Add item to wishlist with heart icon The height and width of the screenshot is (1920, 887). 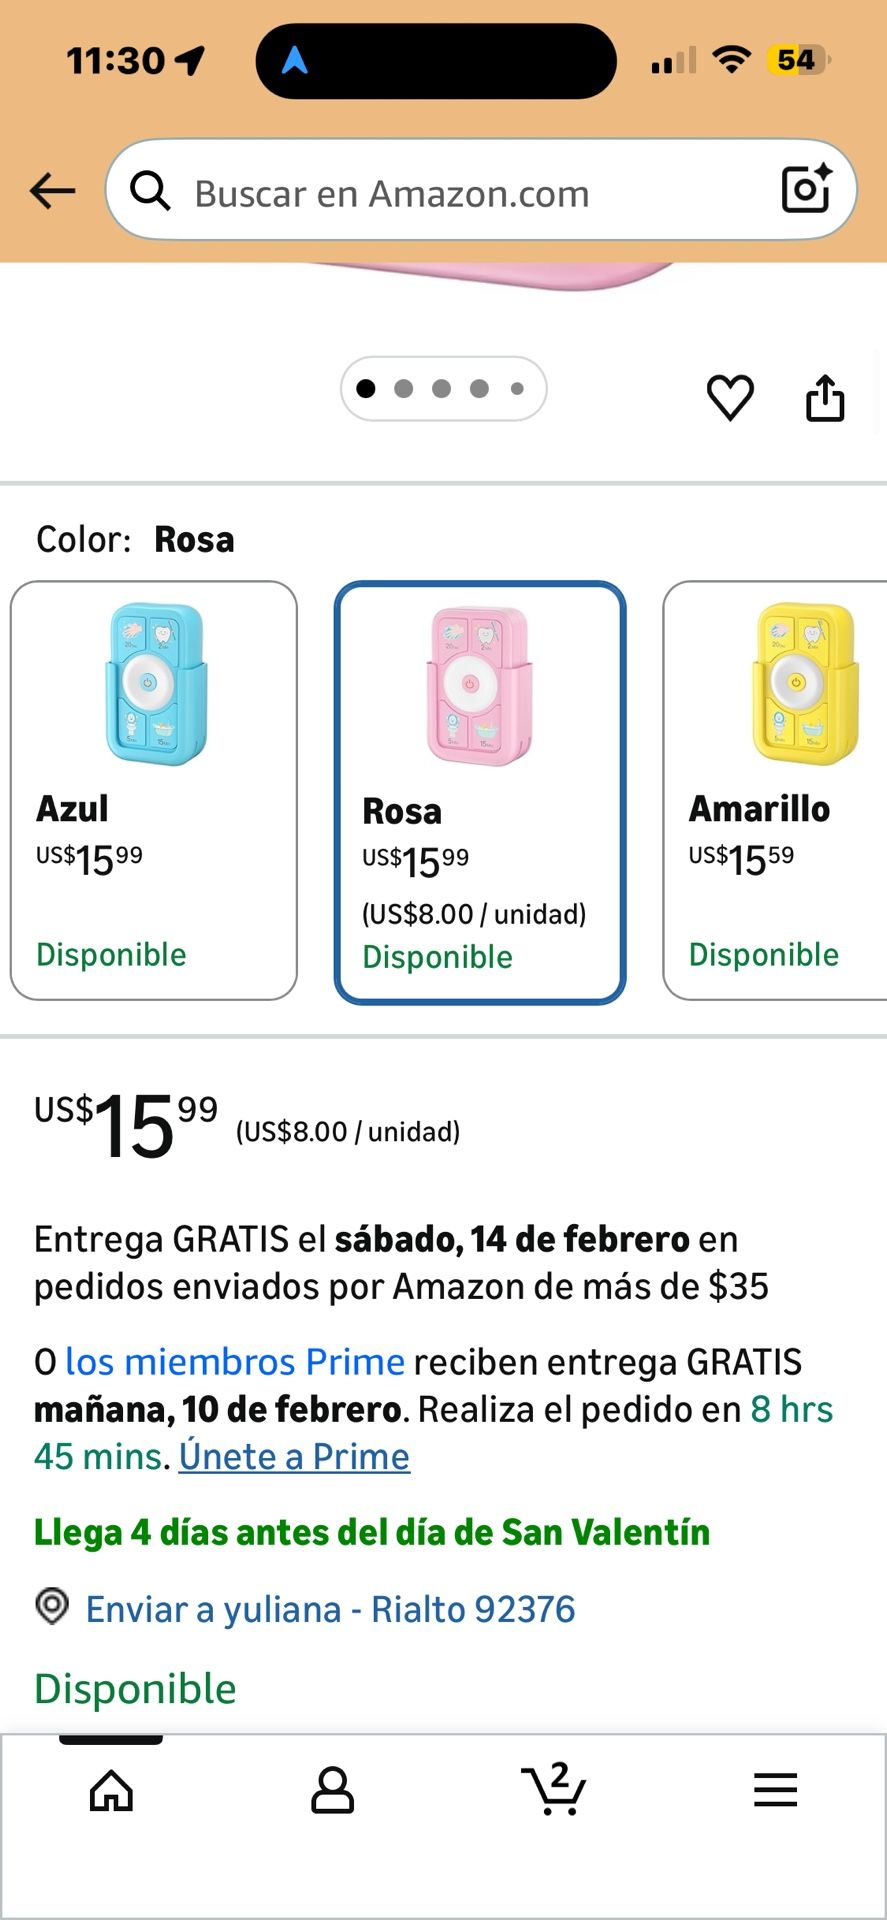(730, 397)
